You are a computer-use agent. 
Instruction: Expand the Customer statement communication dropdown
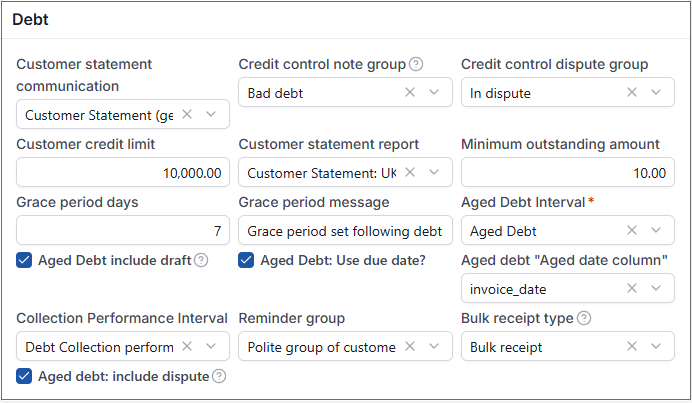point(211,114)
